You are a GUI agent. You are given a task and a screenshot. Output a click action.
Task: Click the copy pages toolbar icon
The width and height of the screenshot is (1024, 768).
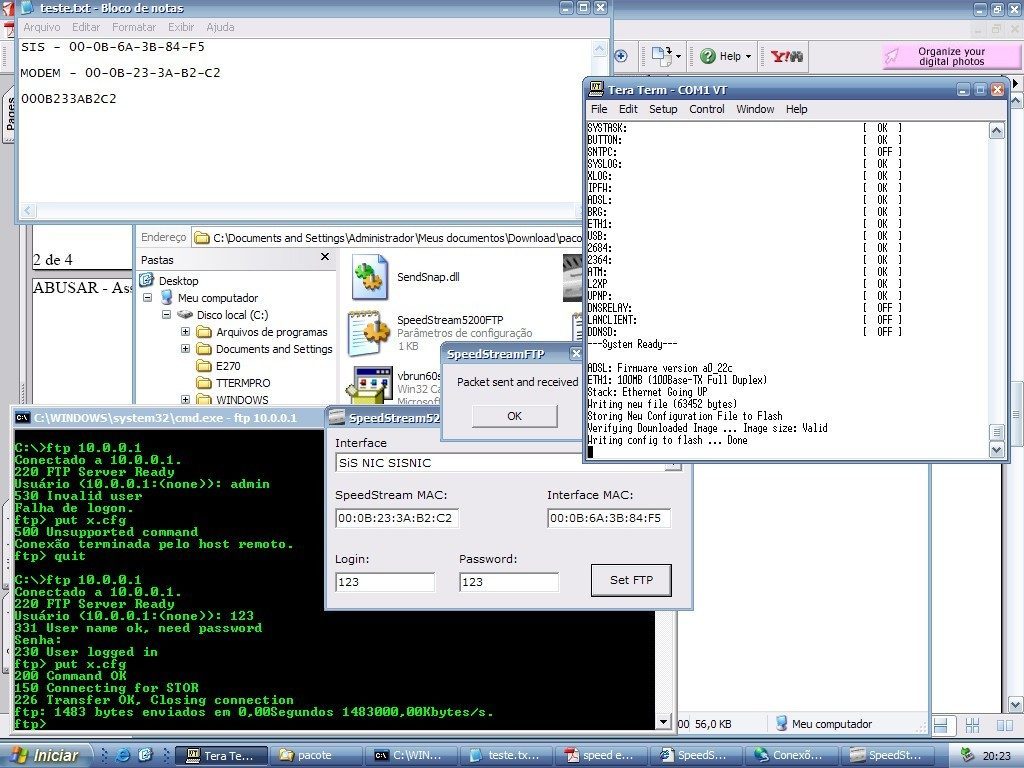point(662,56)
